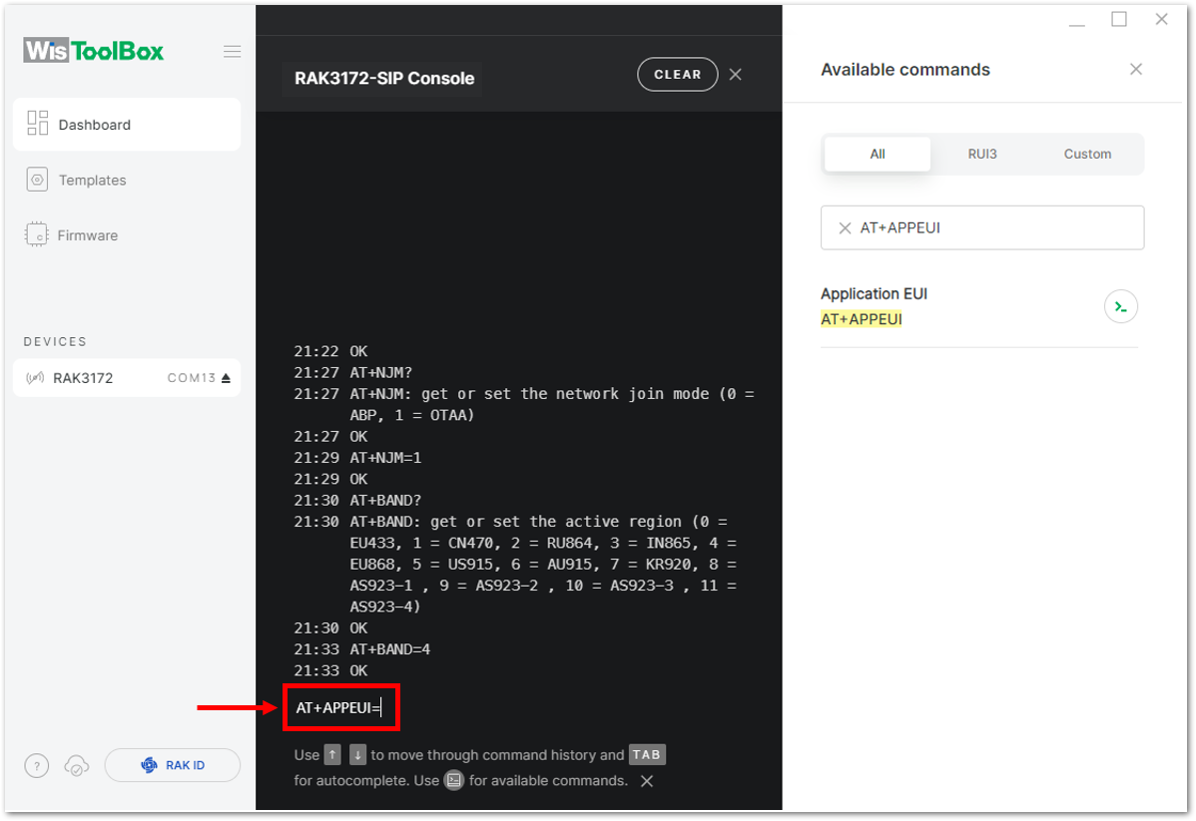Click the AT+NJM? console line

[381, 372]
